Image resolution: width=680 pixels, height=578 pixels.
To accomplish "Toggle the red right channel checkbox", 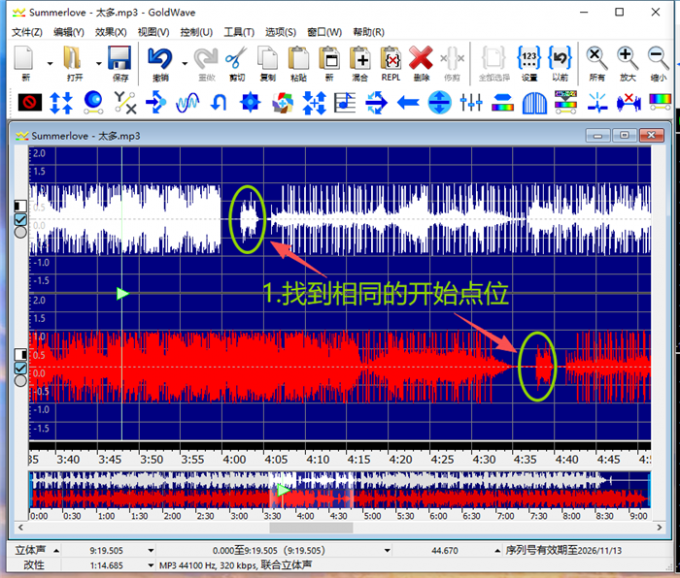I will [20, 368].
